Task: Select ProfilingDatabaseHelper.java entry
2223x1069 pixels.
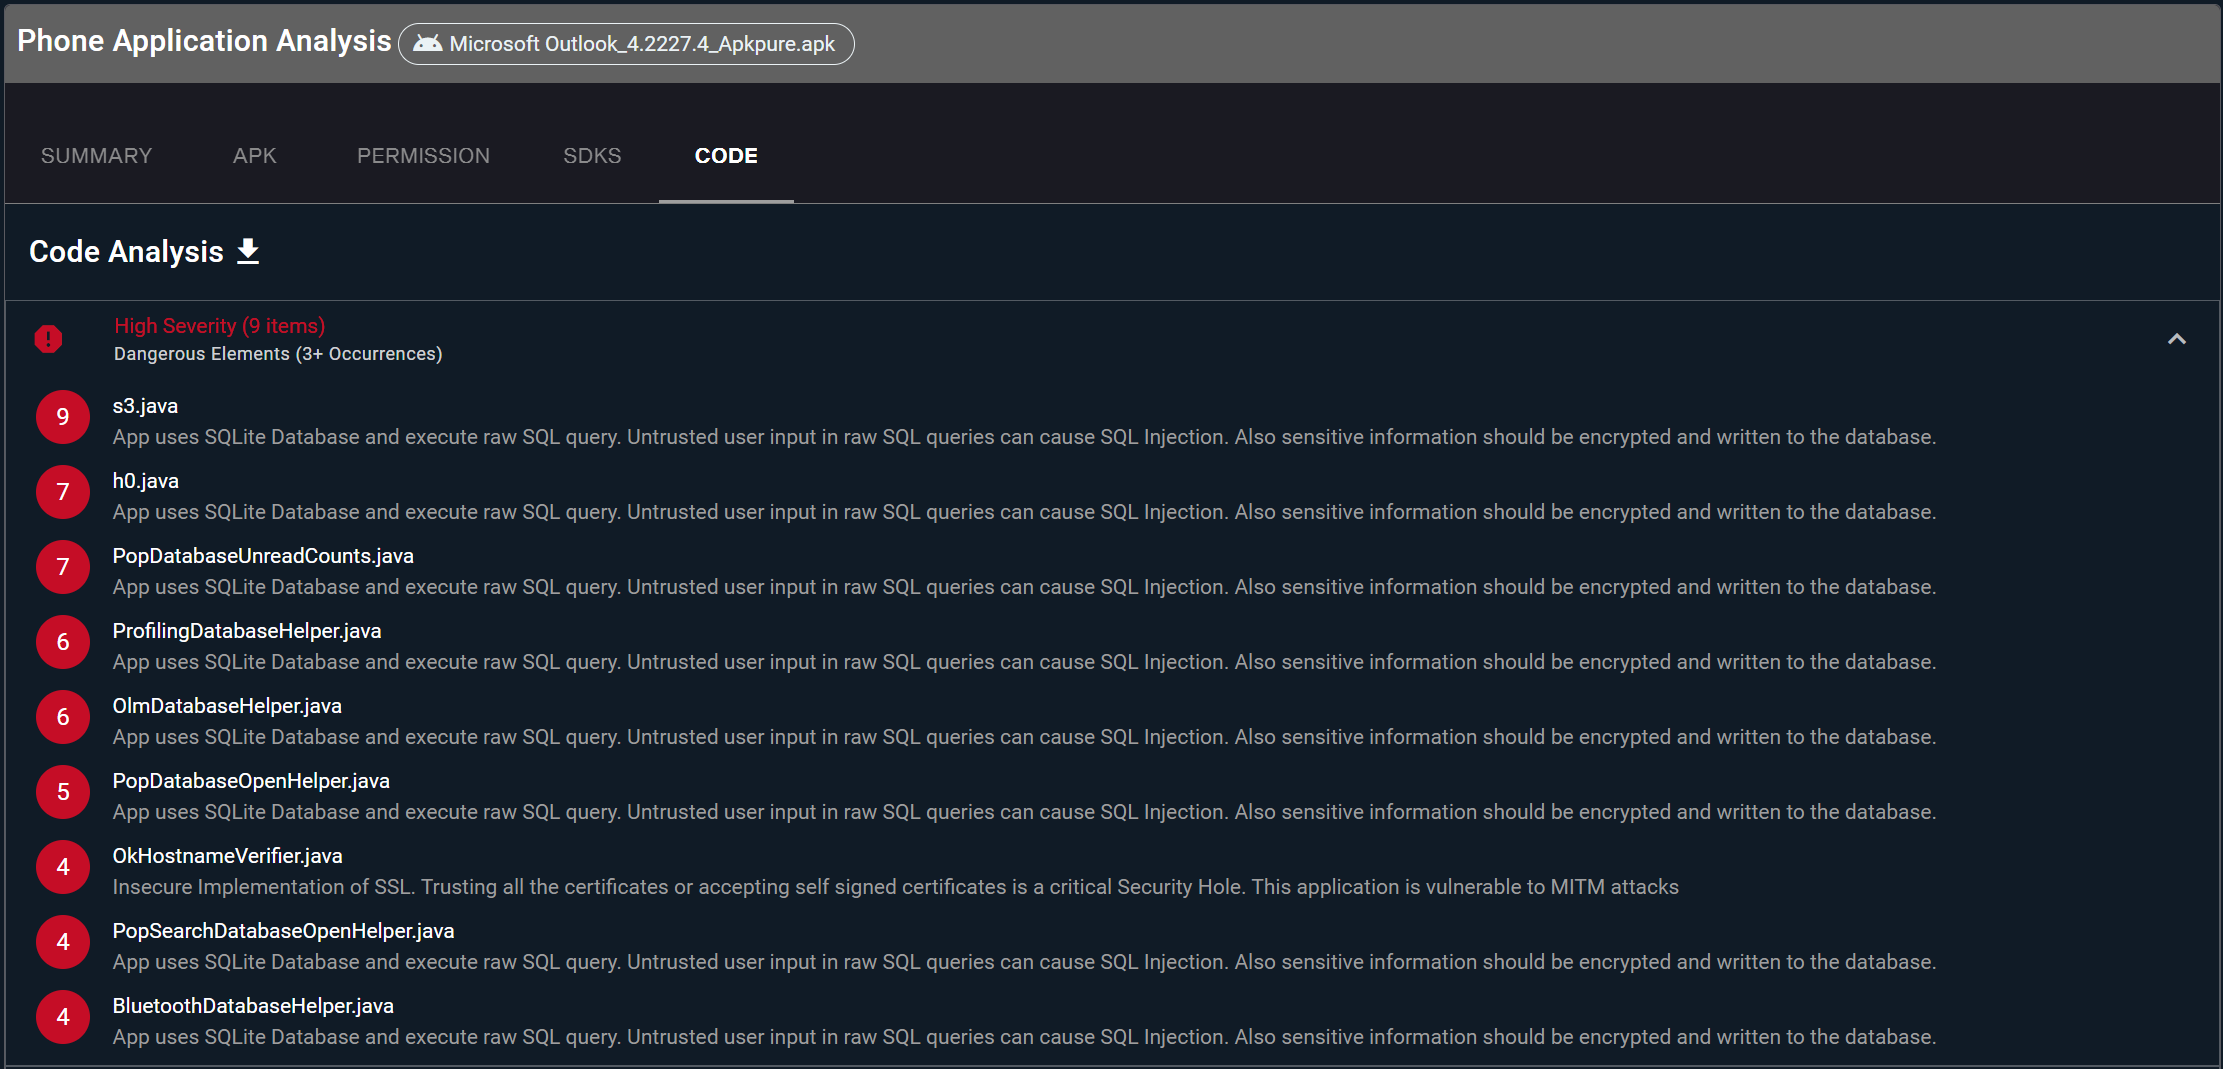Action: [x=247, y=631]
